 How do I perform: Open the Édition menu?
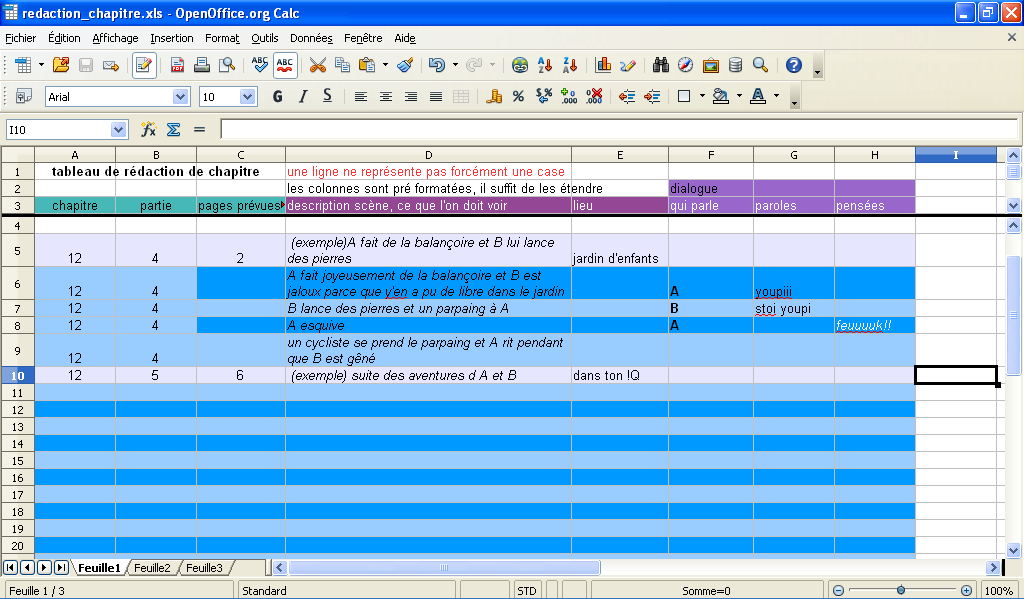coord(64,38)
